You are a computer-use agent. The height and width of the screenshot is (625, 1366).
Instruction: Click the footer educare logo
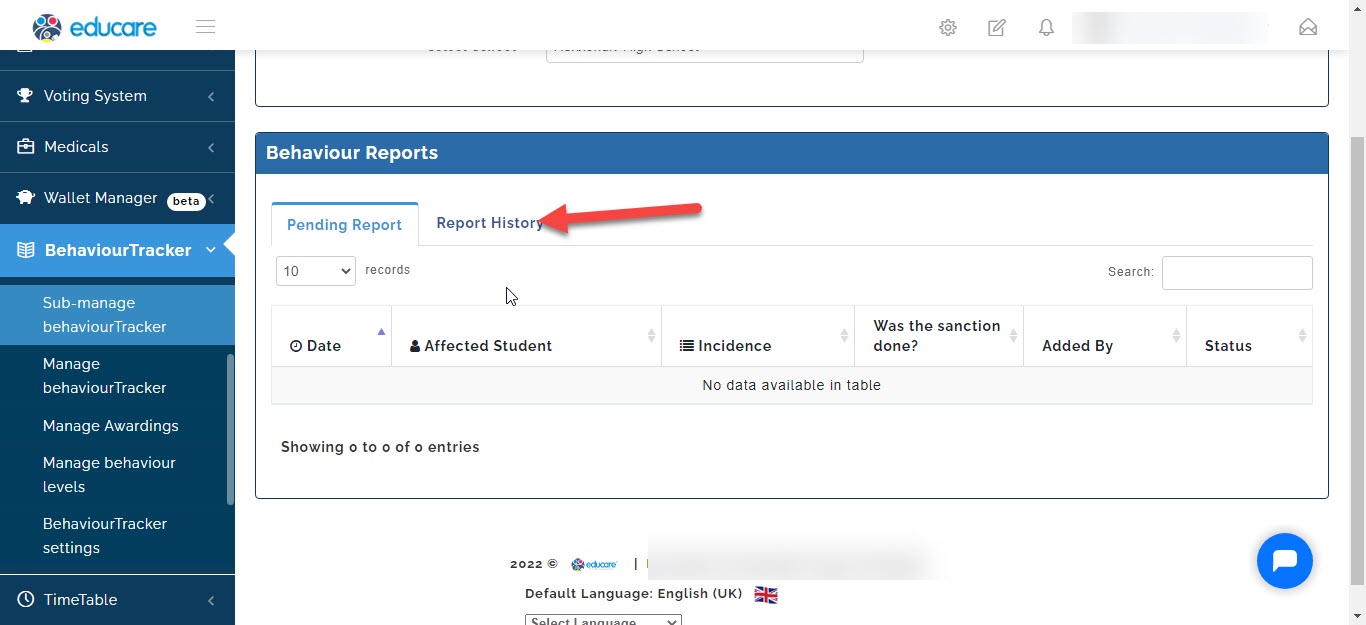(x=594, y=564)
